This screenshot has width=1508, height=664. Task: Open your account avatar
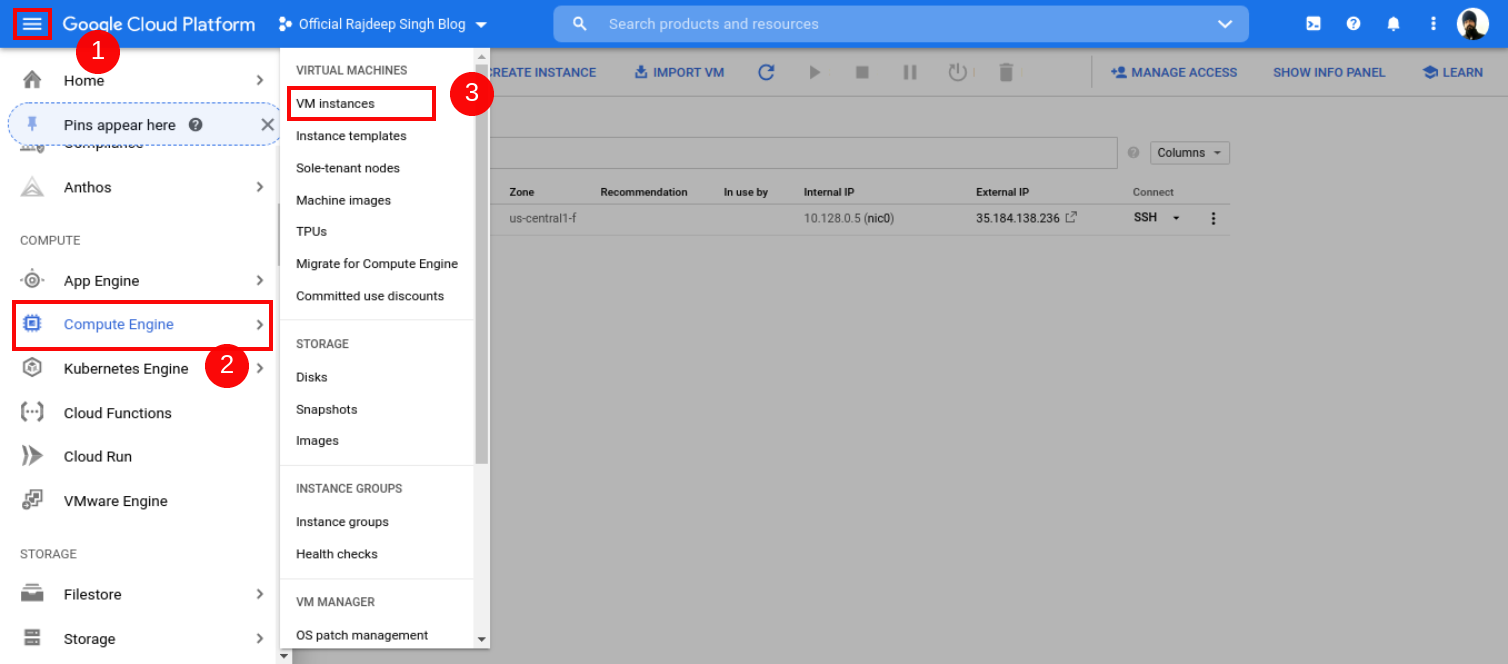tap(1473, 23)
